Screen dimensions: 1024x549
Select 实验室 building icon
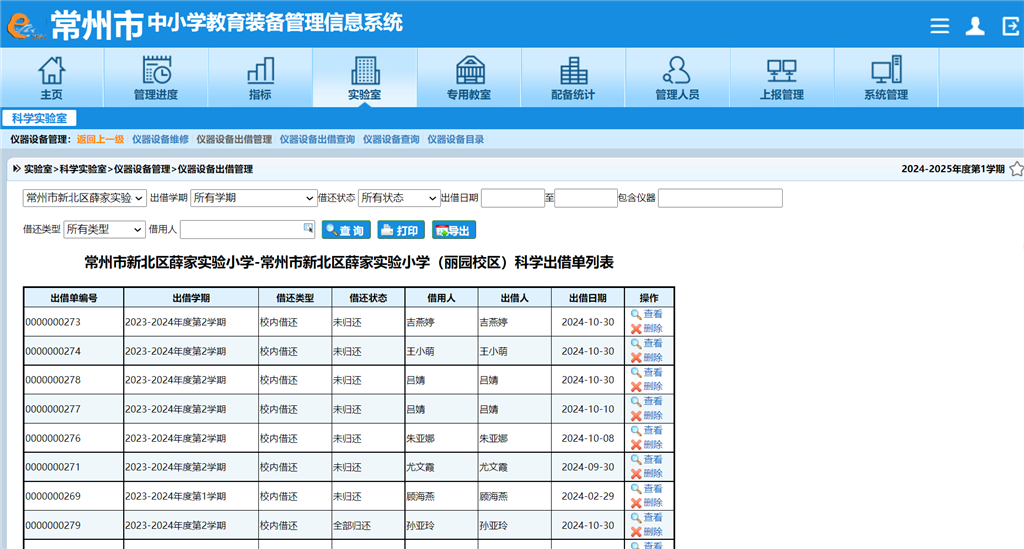point(365,71)
